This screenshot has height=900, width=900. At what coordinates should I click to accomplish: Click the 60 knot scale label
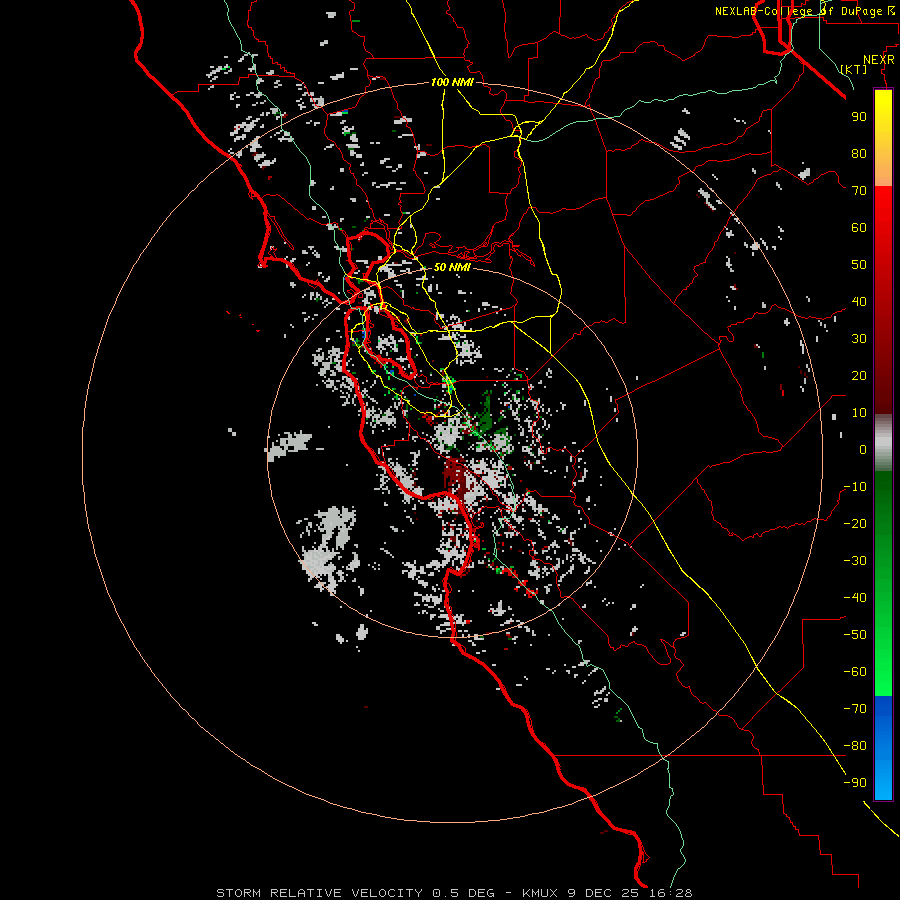click(x=859, y=227)
